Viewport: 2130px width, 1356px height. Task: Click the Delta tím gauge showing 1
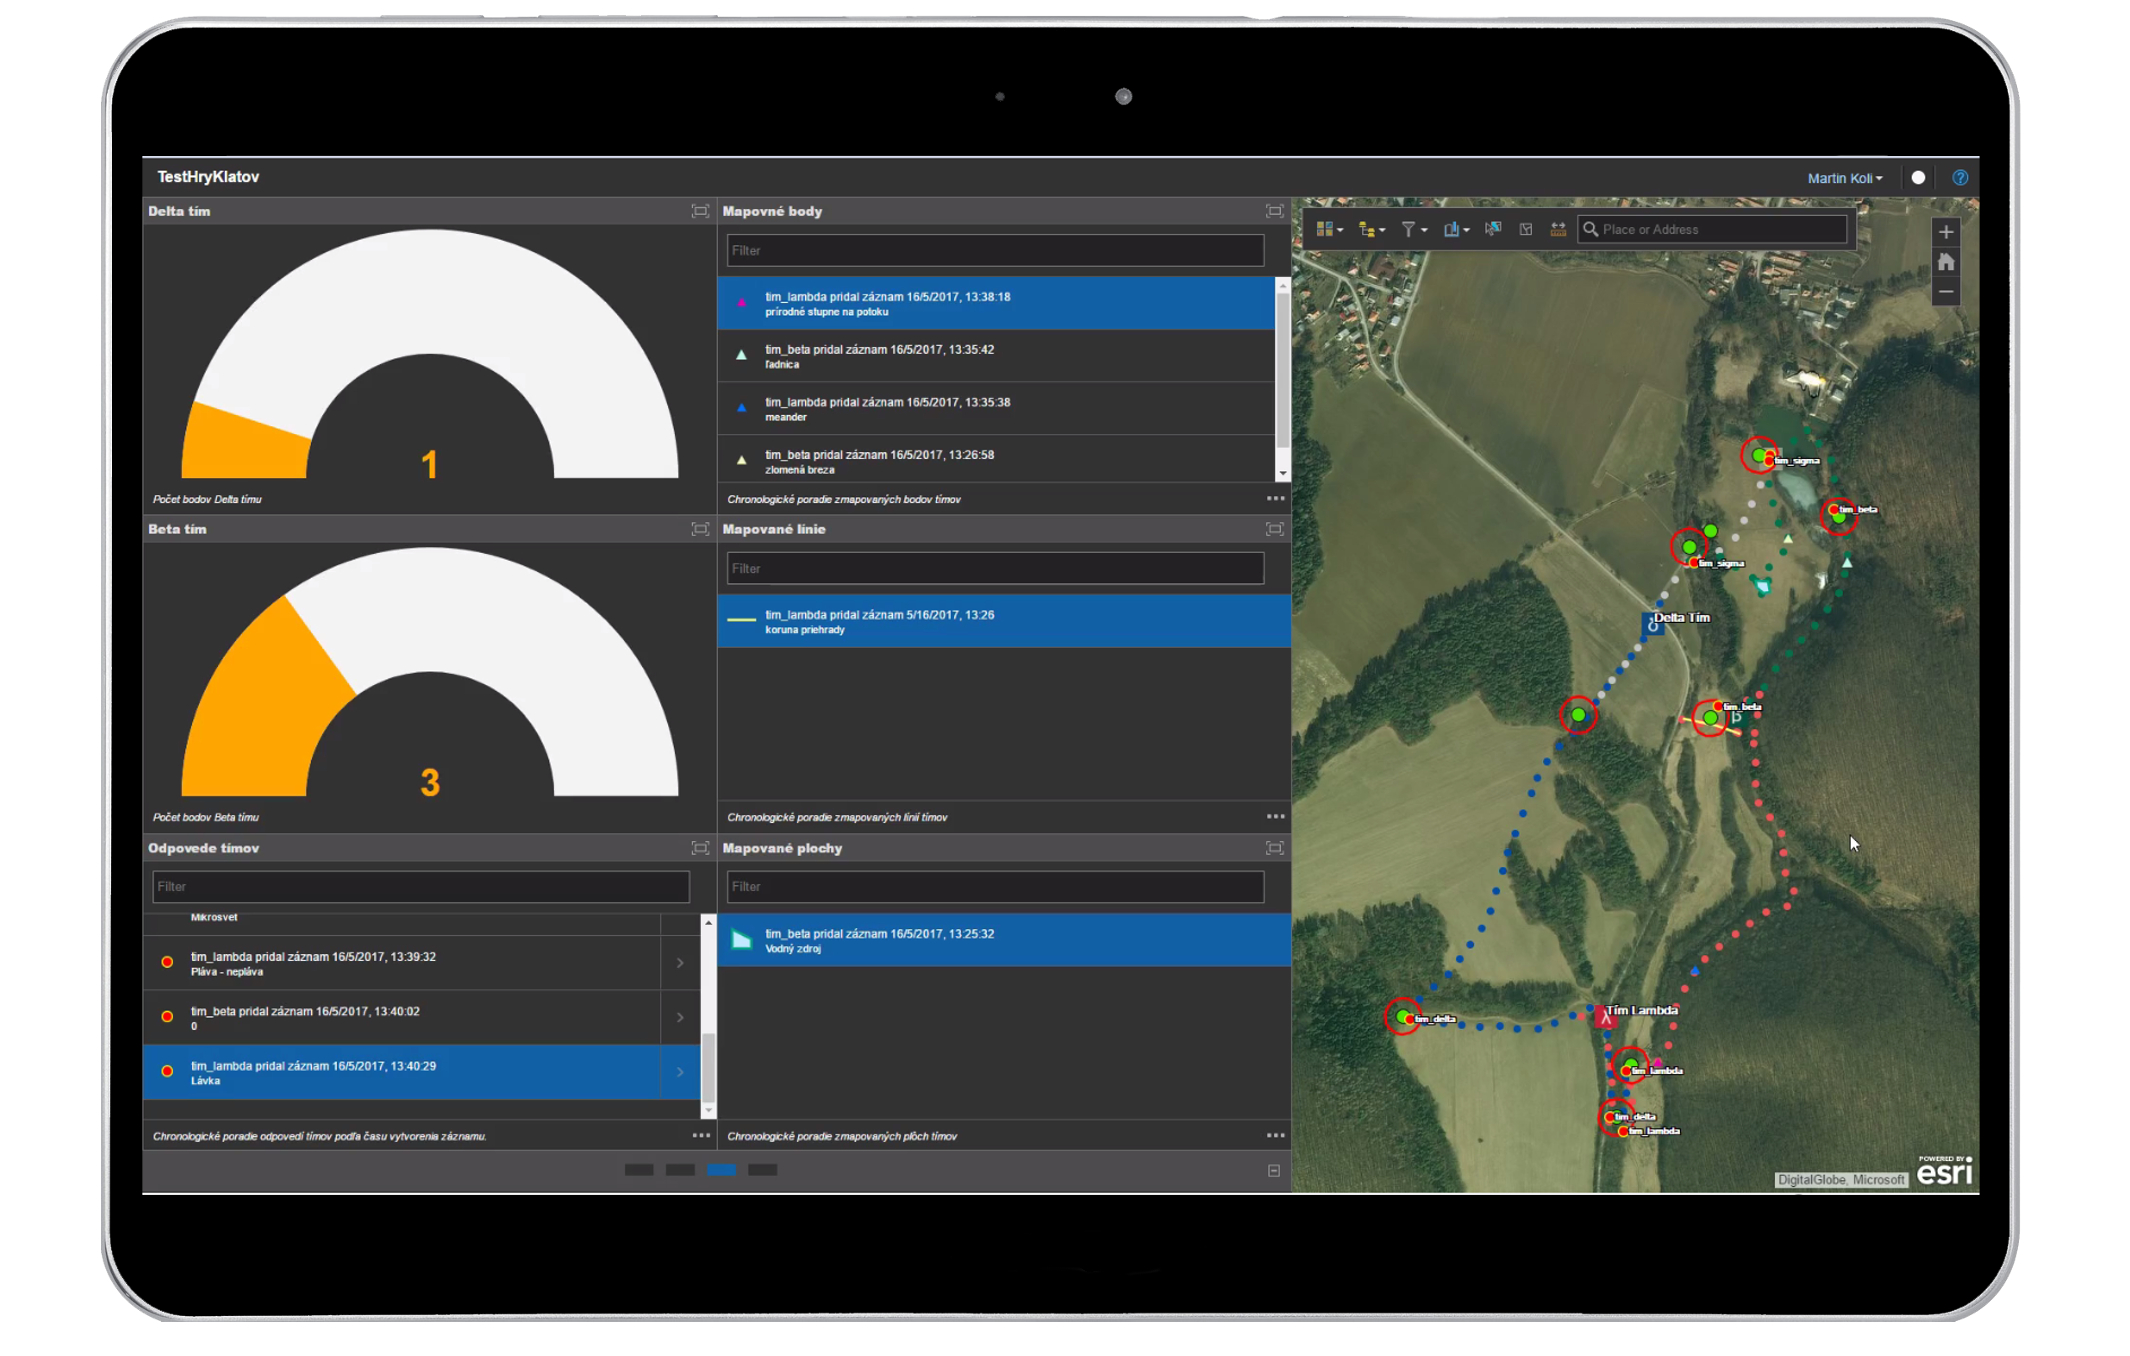click(x=430, y=355)
